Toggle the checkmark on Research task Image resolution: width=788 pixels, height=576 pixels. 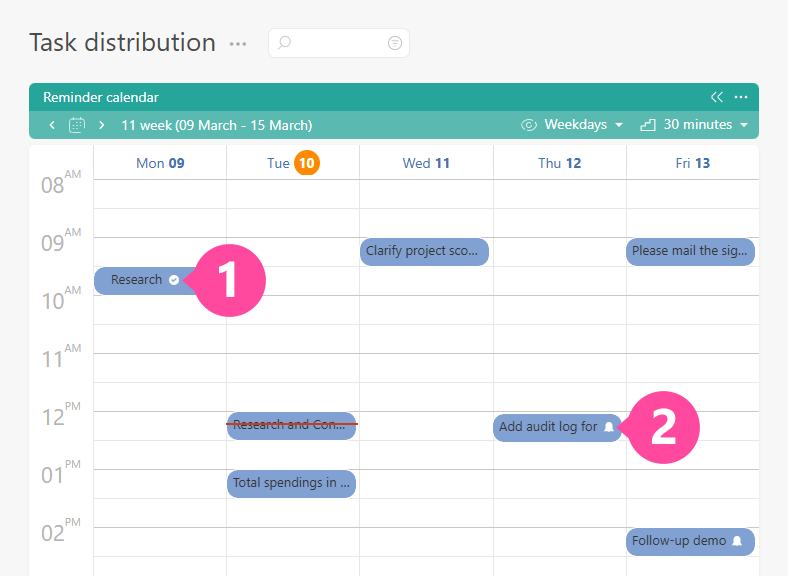pos(174,280)
